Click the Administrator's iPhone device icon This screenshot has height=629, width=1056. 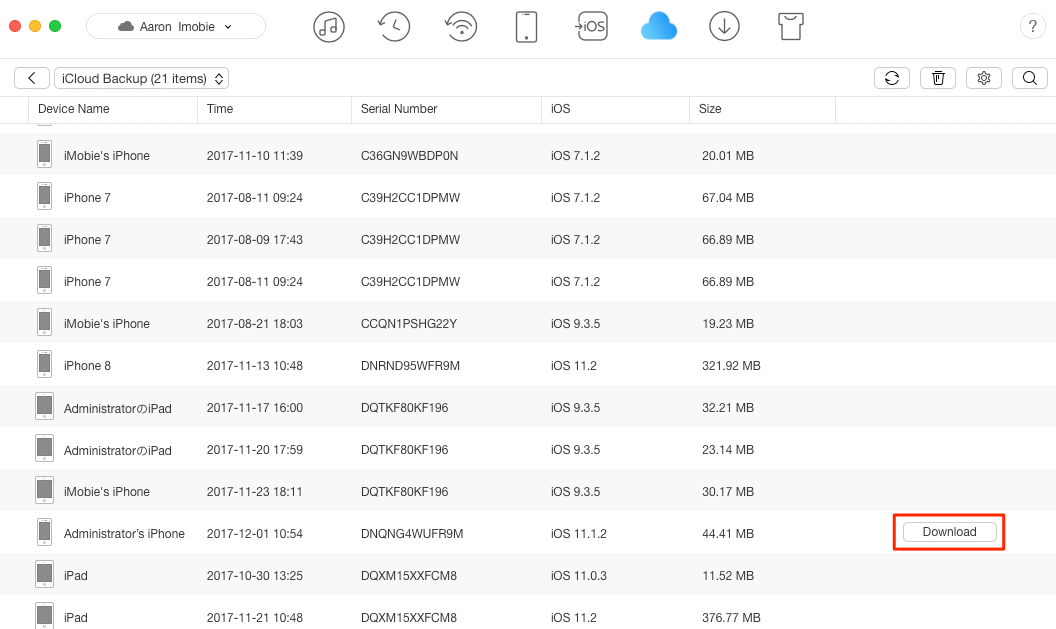pos(44,532)
